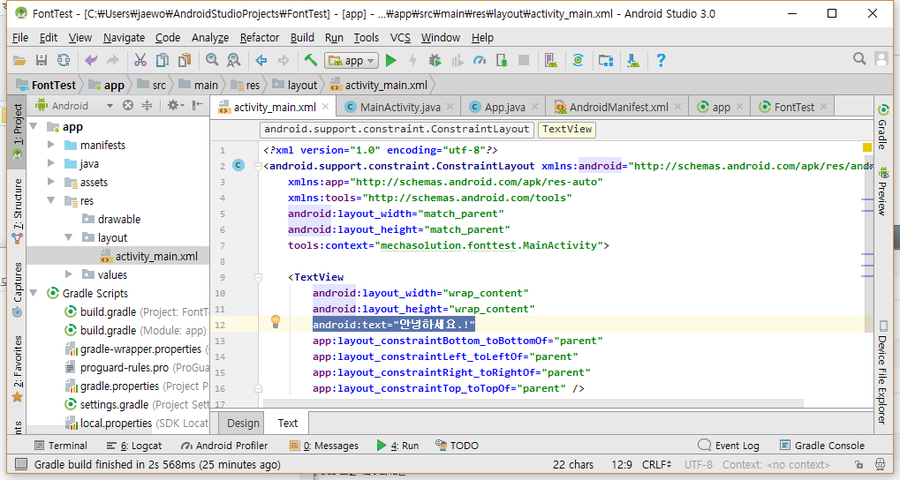Stop the run with the square stop icon
Screen dimensions: 900x480
point(523,60)
